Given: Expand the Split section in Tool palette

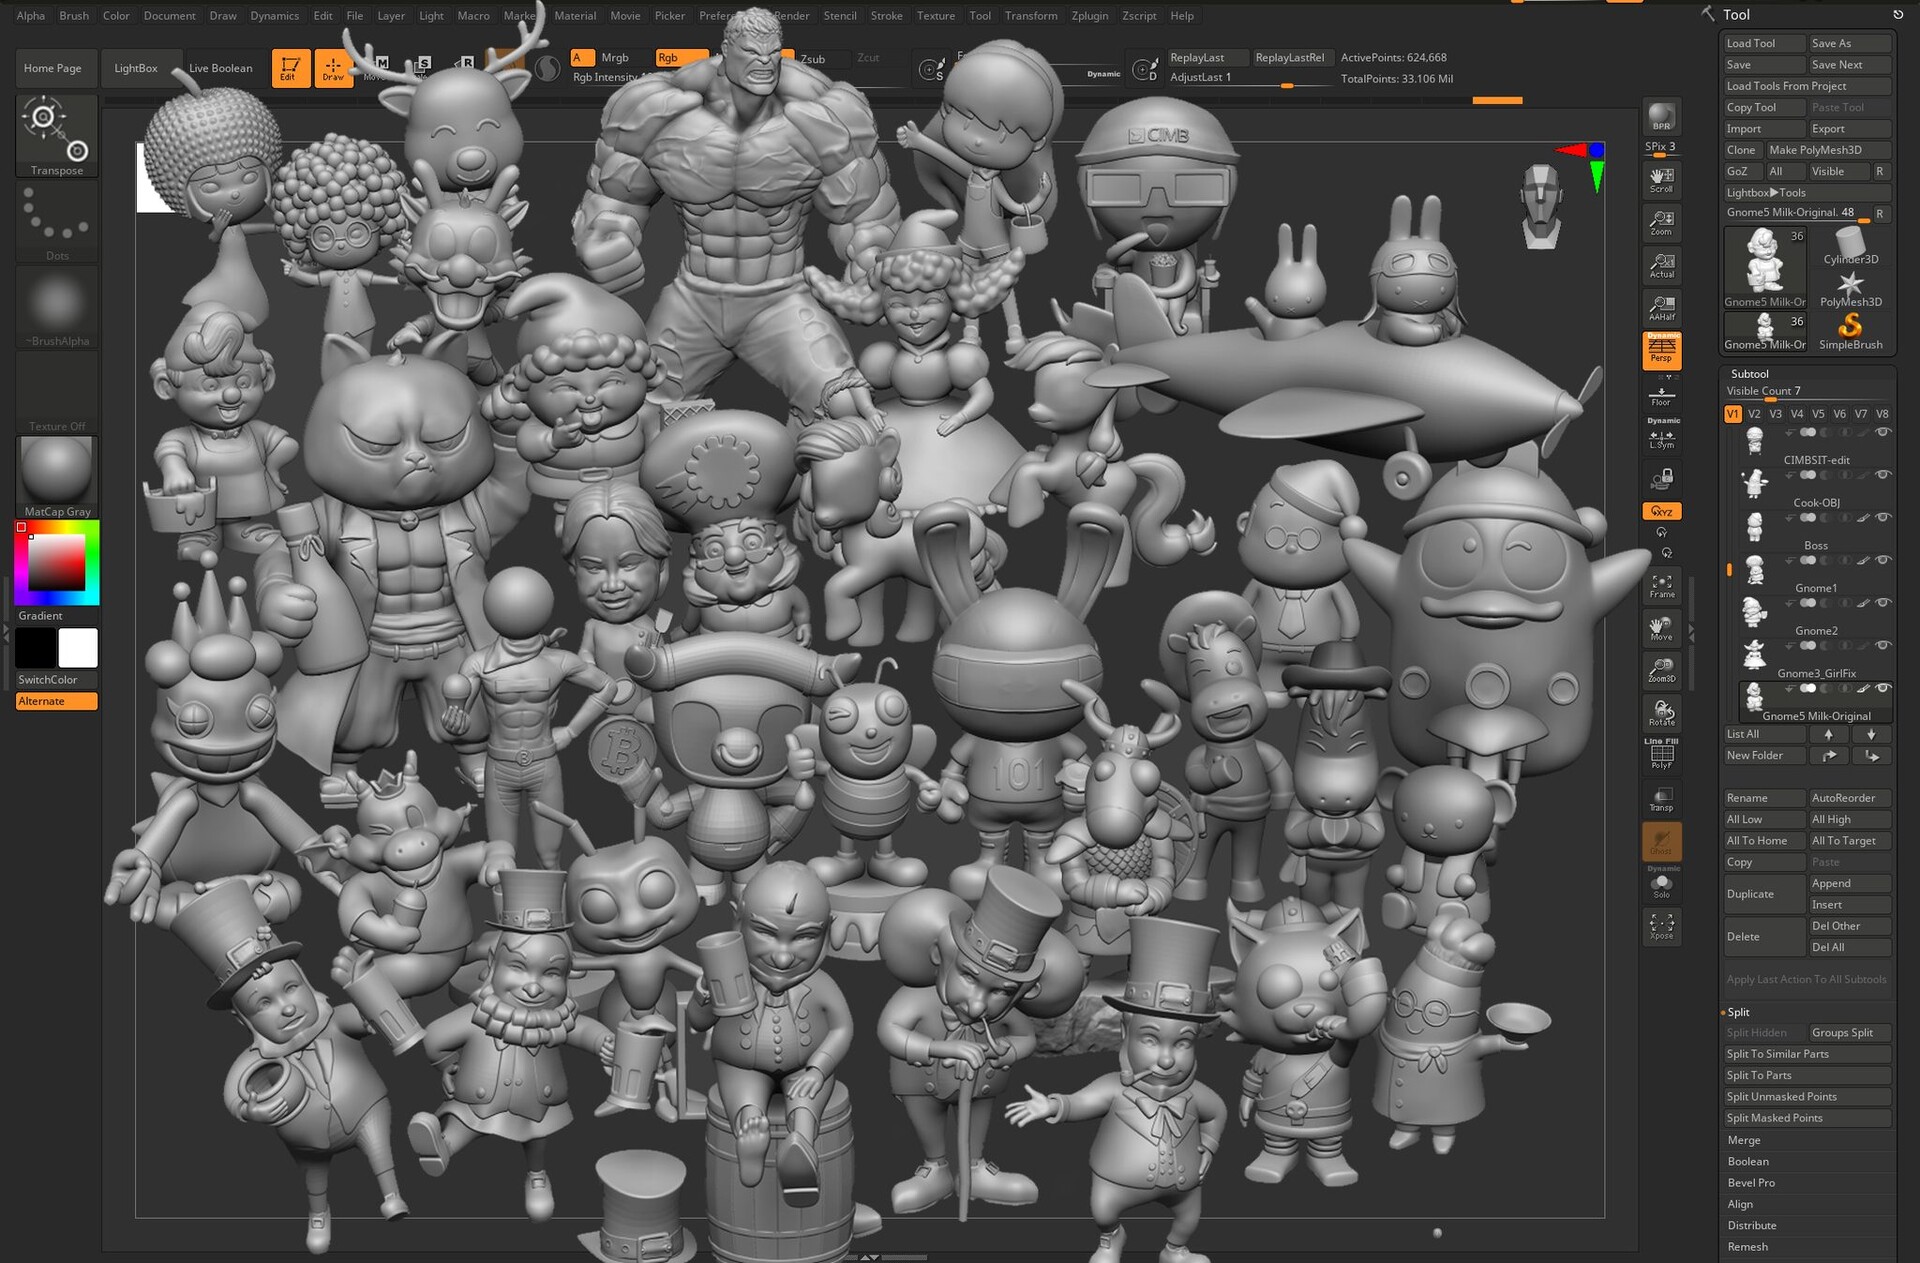Looking at the screenshot, I should 1739,1012.
